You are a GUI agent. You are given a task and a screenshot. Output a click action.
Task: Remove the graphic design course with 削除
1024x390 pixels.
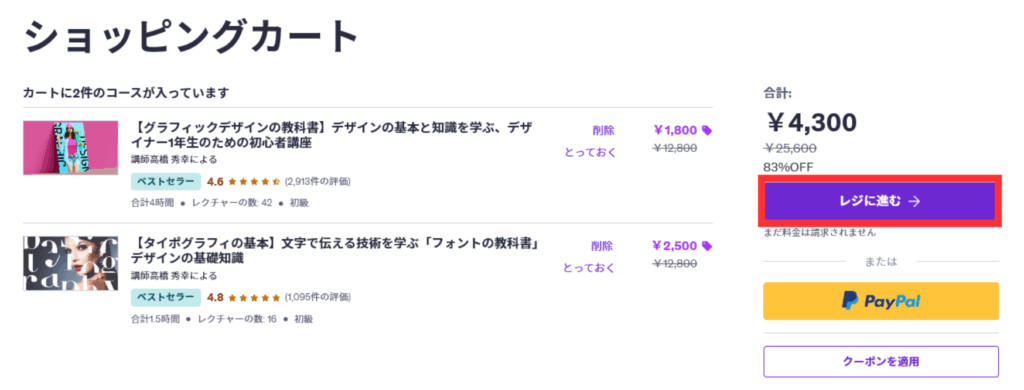[603, 130]
